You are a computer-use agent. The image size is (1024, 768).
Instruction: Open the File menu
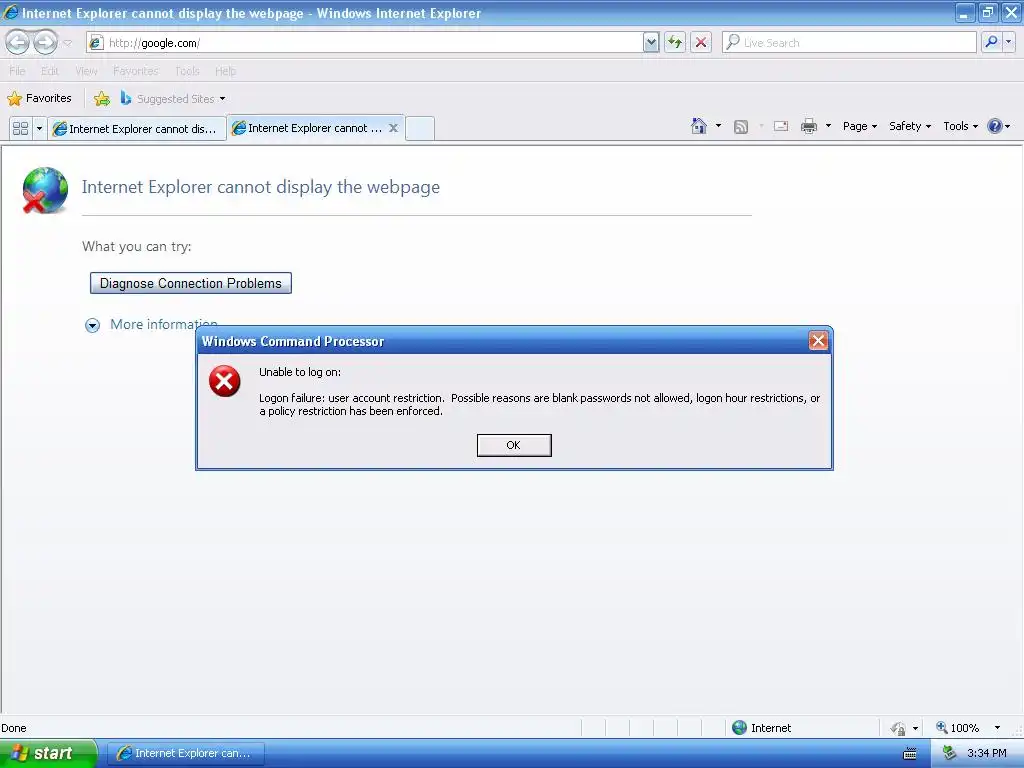click(x=17, y=71)
